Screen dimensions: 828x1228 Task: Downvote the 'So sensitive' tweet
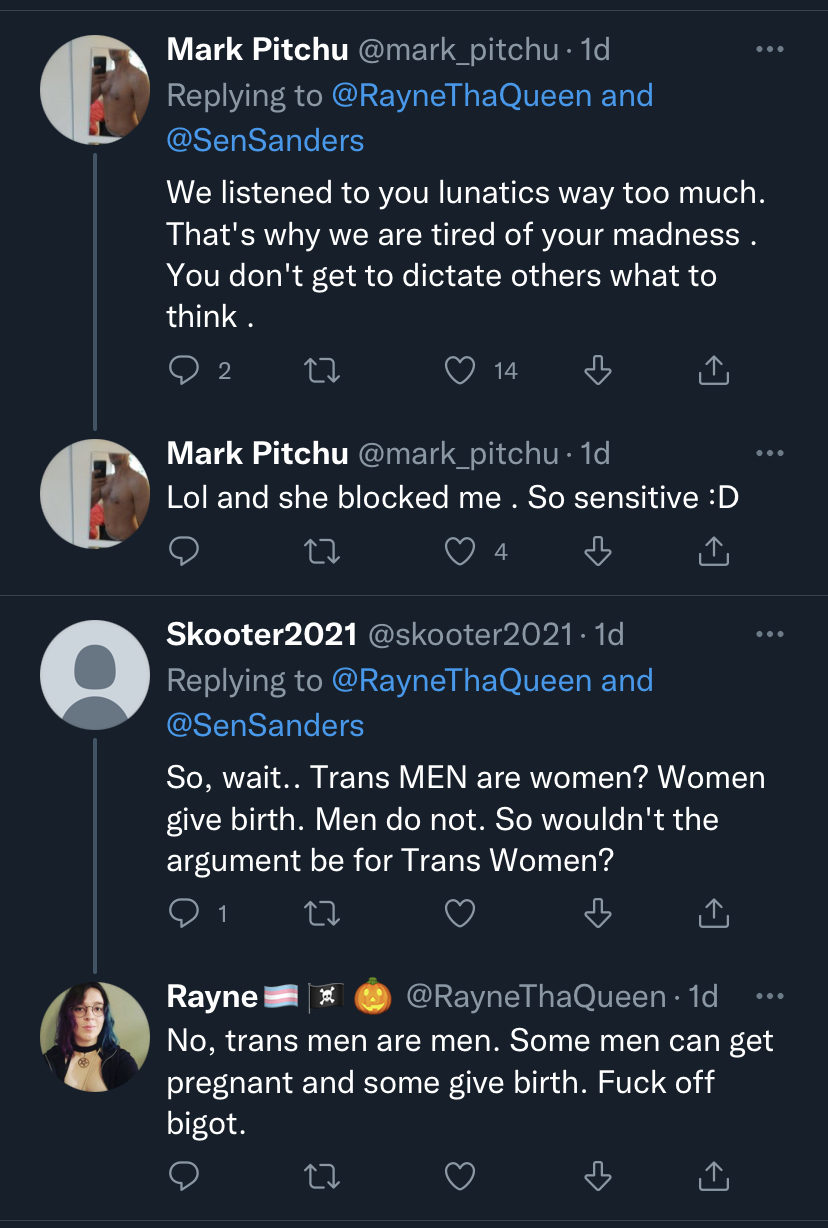[x=597, y=551]
